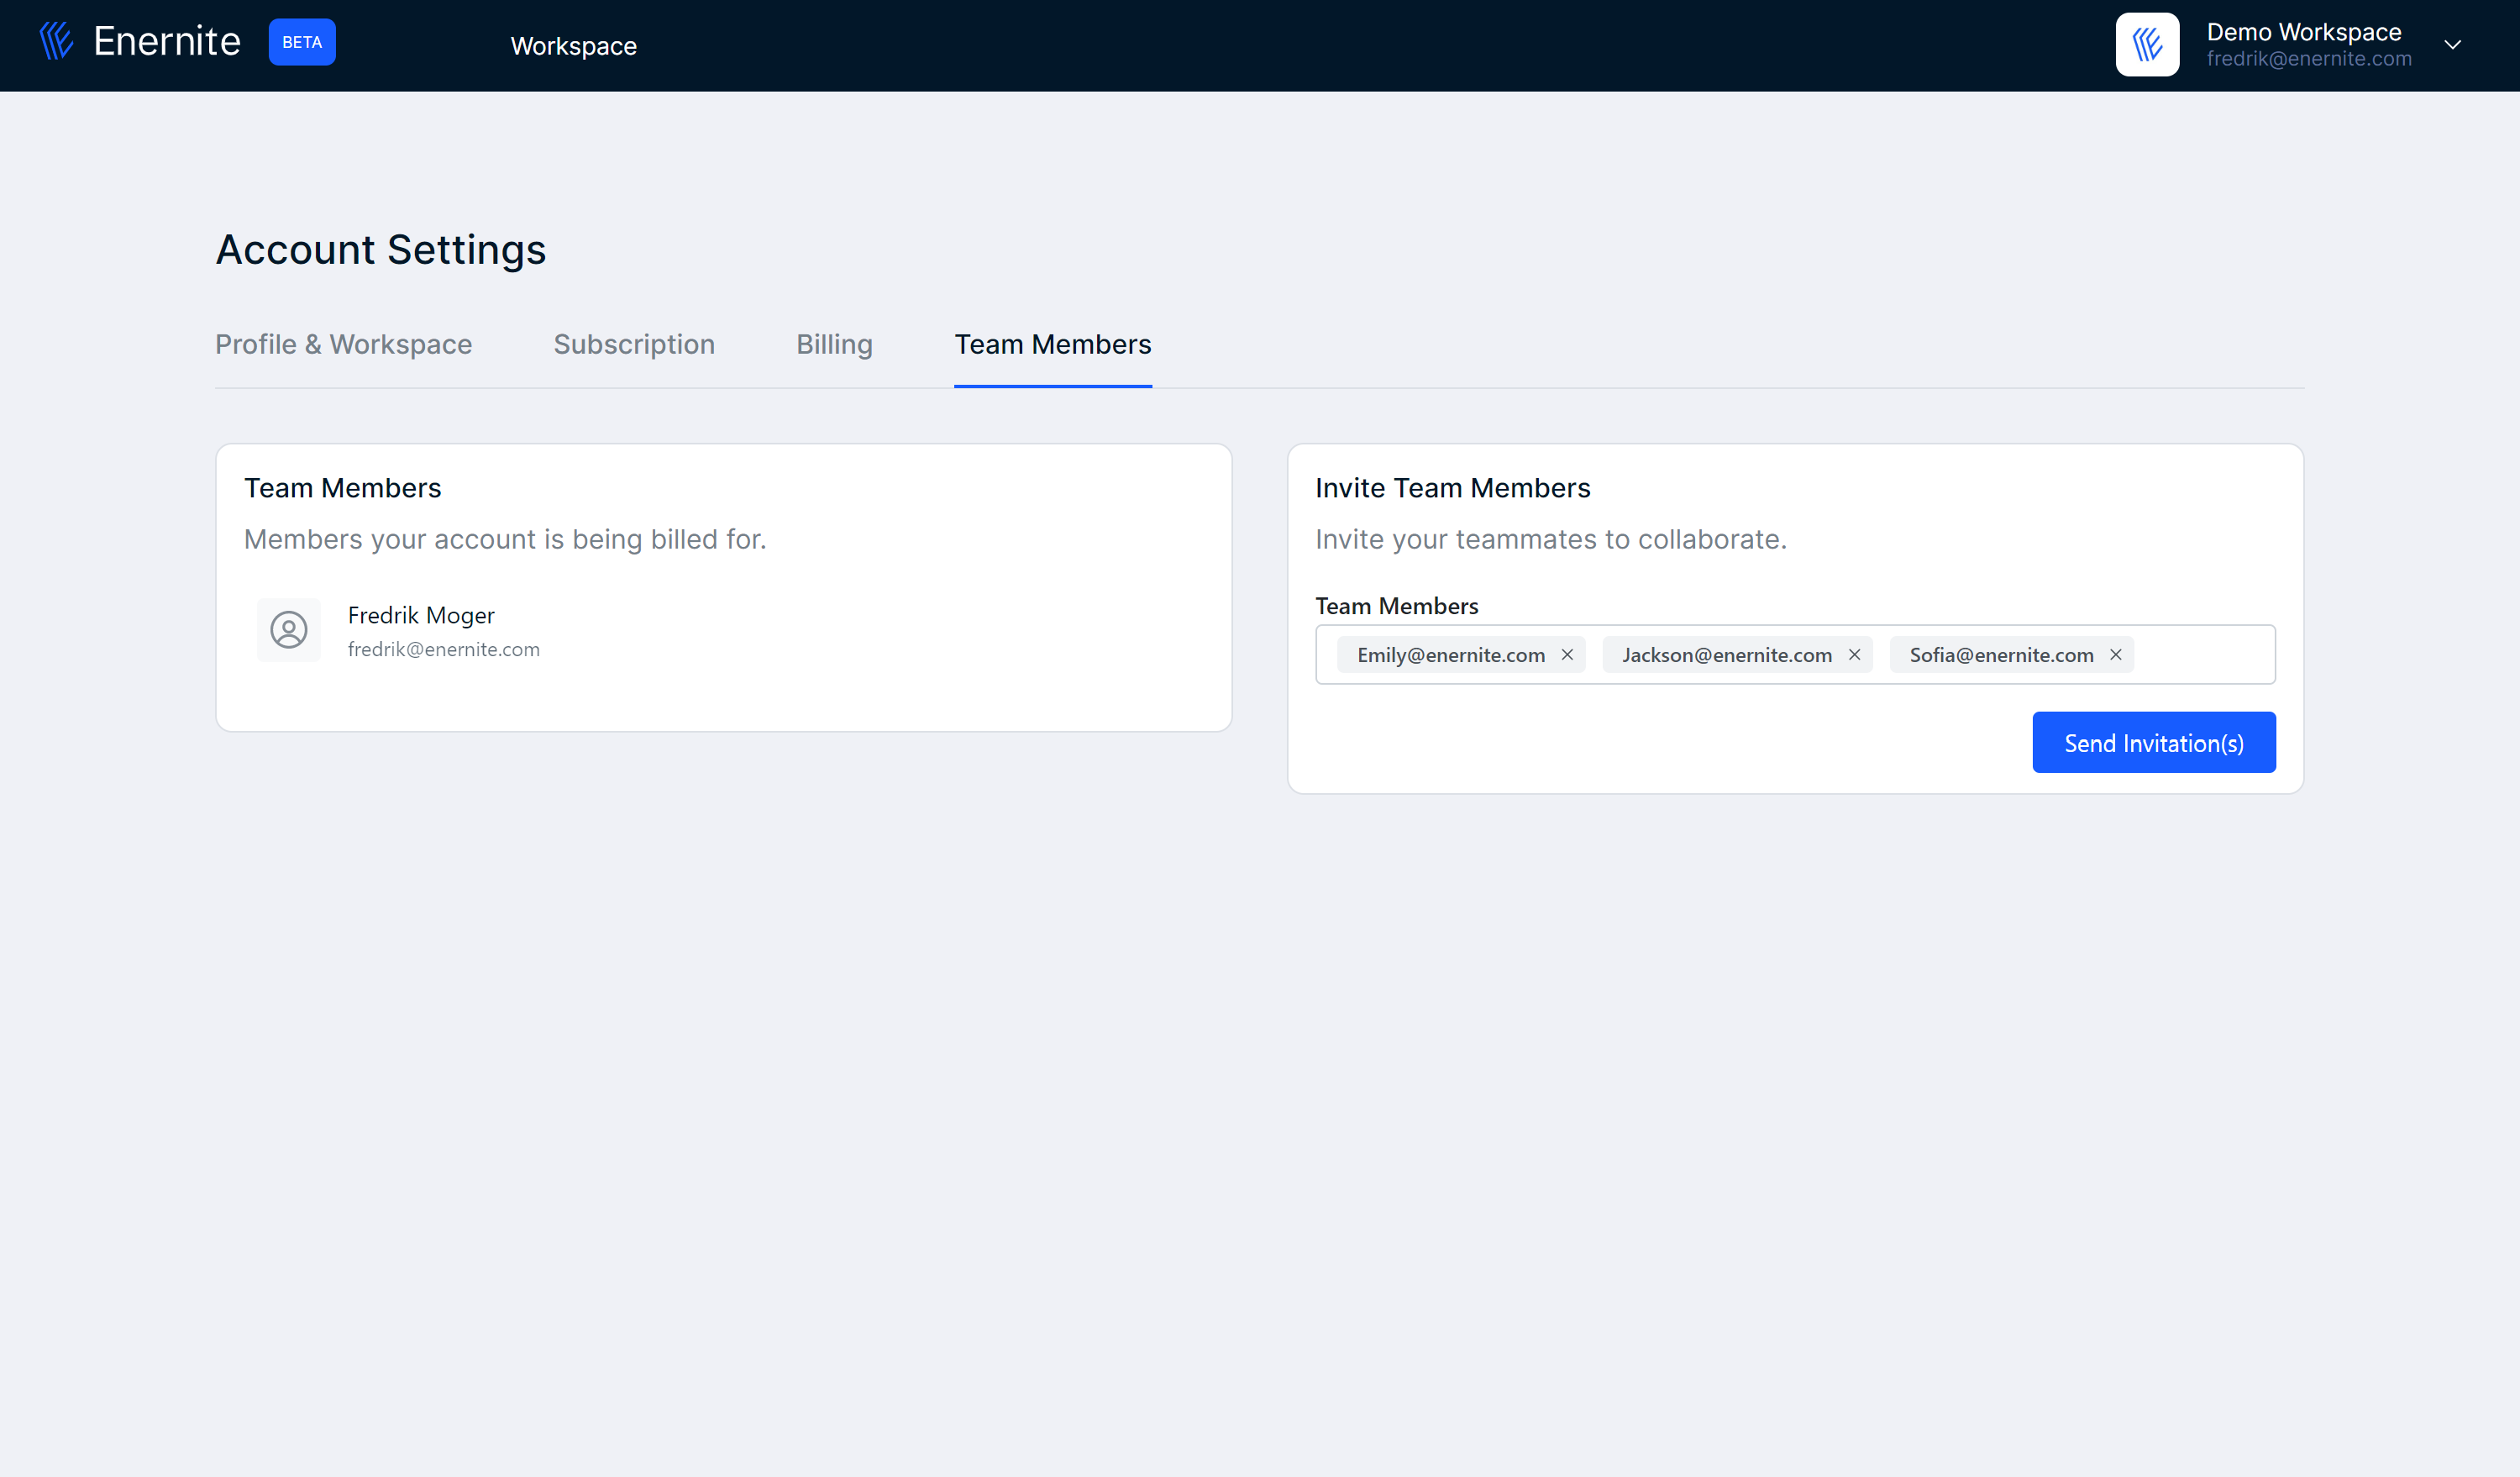
Task: Click Fredrik Moger's user avatar icon
Action: point(289,630)
